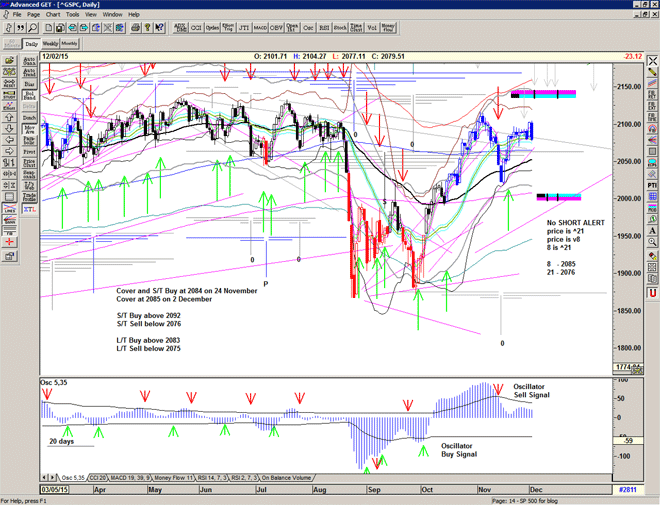The height and width of the screenshot is (505, 660).
Task: Open the Window menu
Action: [x=112, y=15]
